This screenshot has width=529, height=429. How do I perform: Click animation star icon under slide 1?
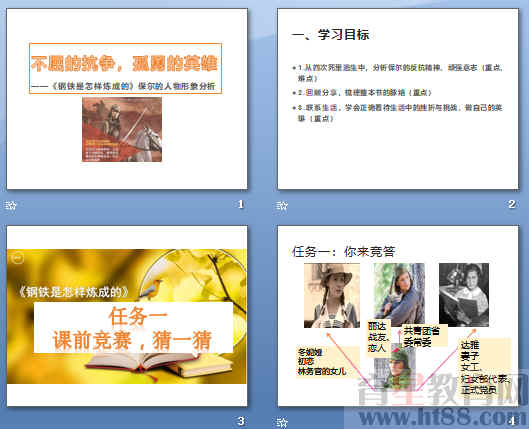11,205
